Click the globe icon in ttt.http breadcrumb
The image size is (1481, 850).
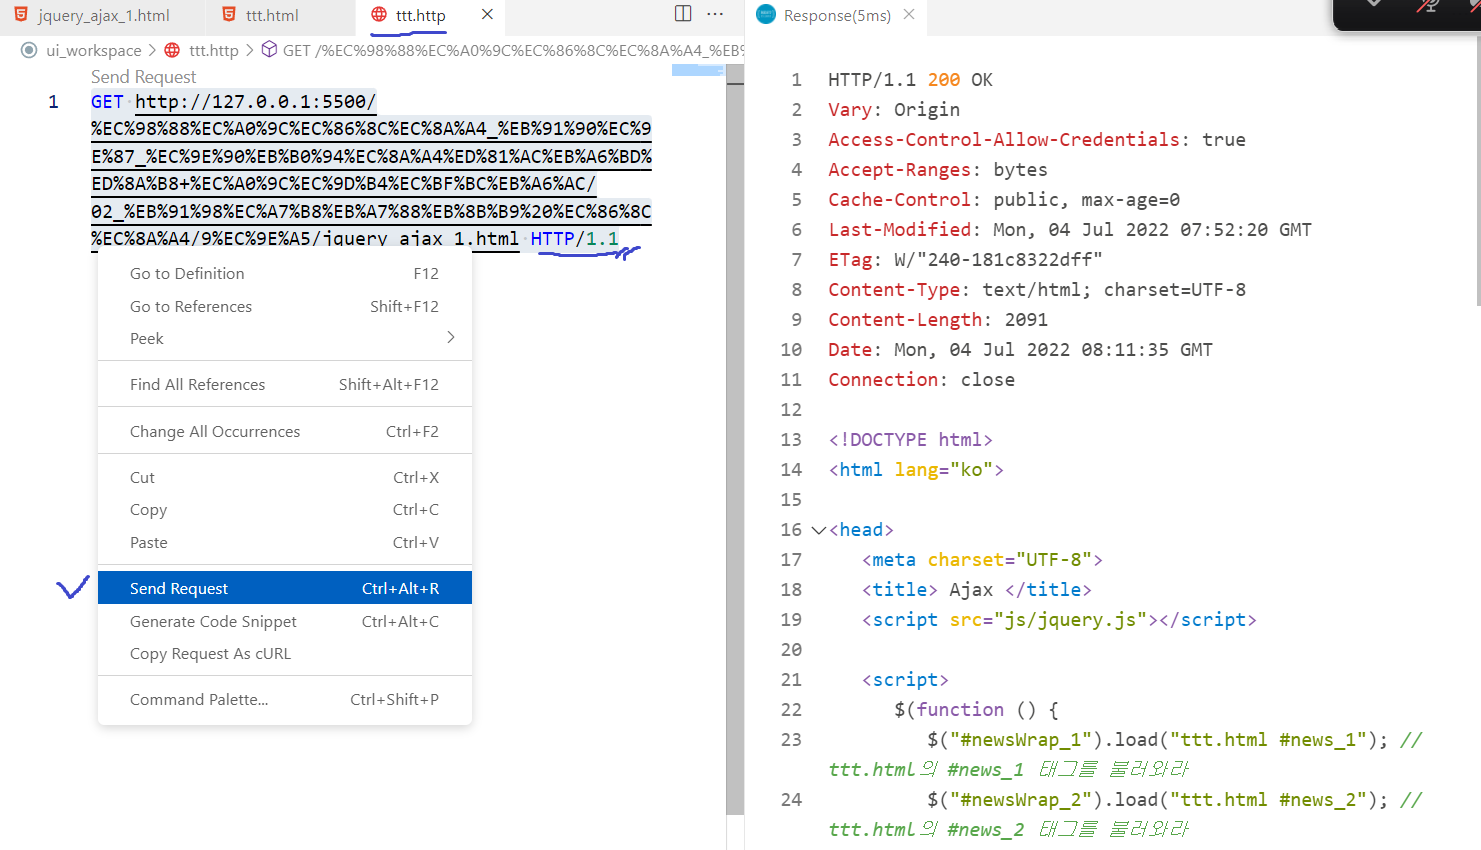pos(172,50)
